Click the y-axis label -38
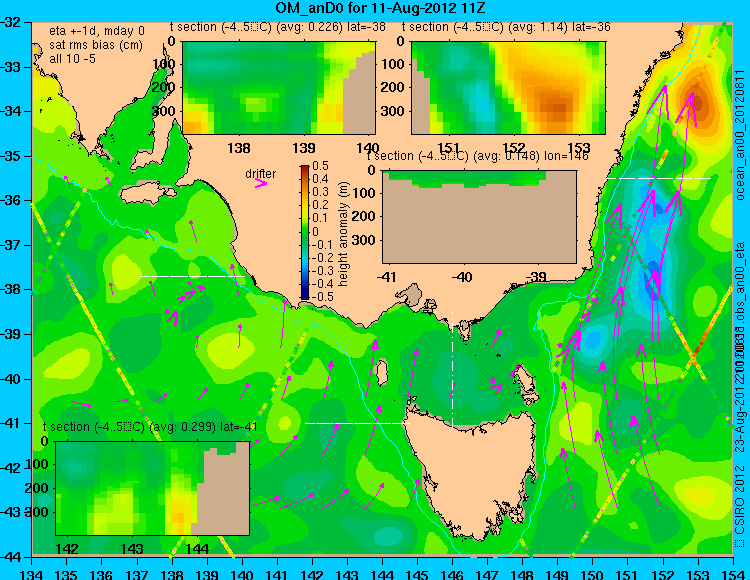750x580 pixels. point(12,289)
